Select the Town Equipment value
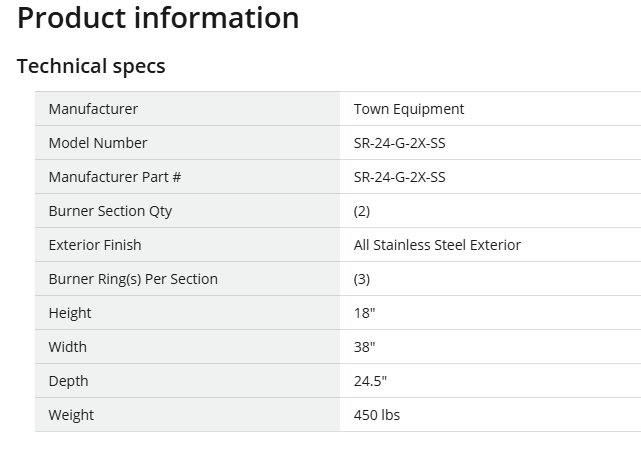This screenshot has height=462, width=641. [x=409, y=109]
